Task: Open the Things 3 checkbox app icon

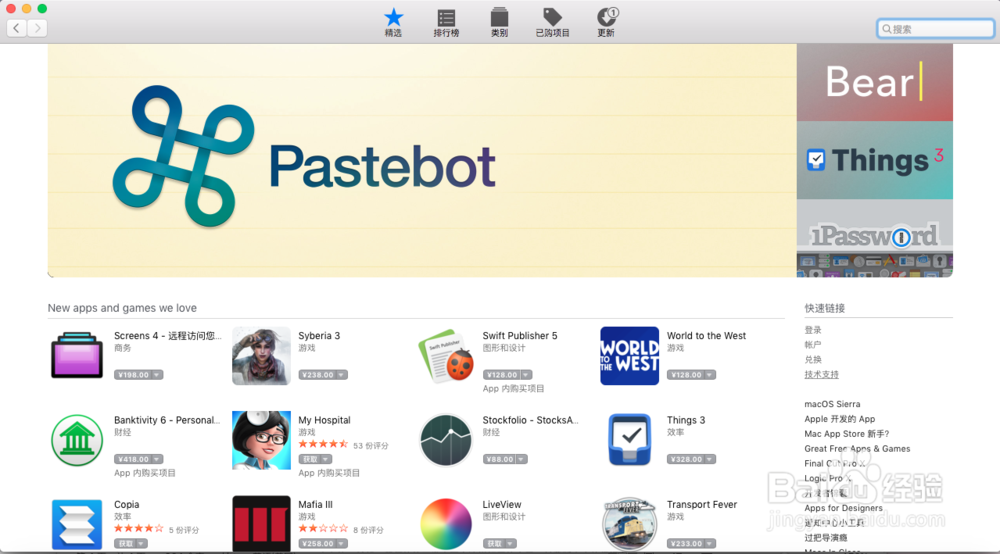Action: [x=629, y=440]
